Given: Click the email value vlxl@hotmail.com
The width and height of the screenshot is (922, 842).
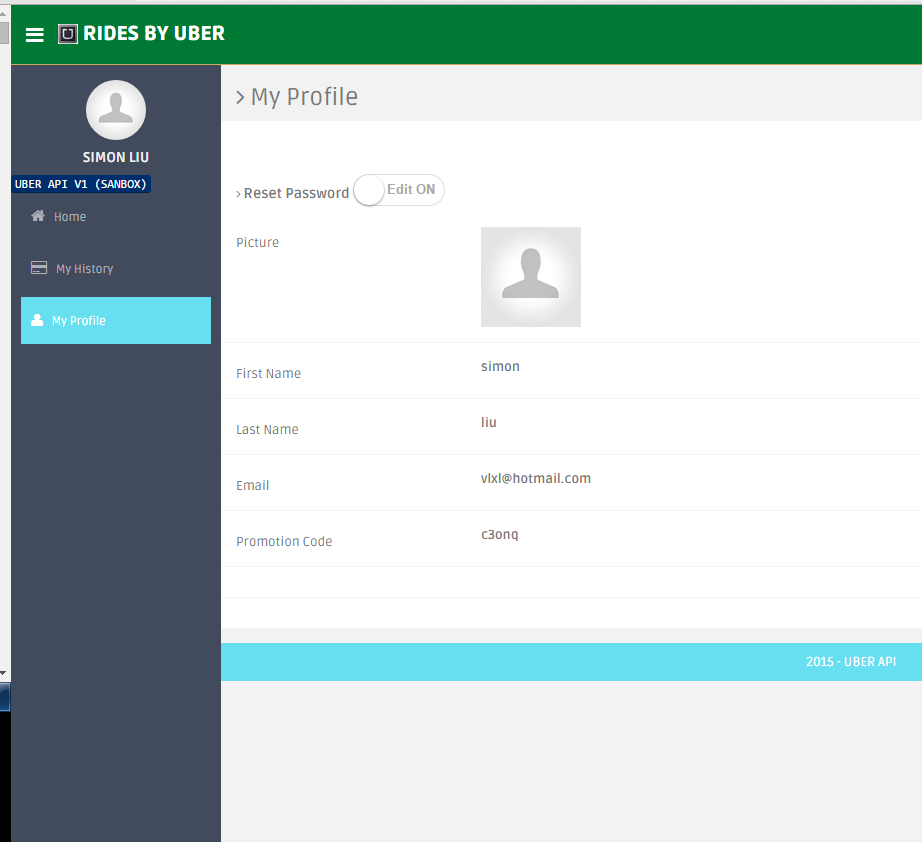Looking at the screenshot, I should tap(536, 478).
